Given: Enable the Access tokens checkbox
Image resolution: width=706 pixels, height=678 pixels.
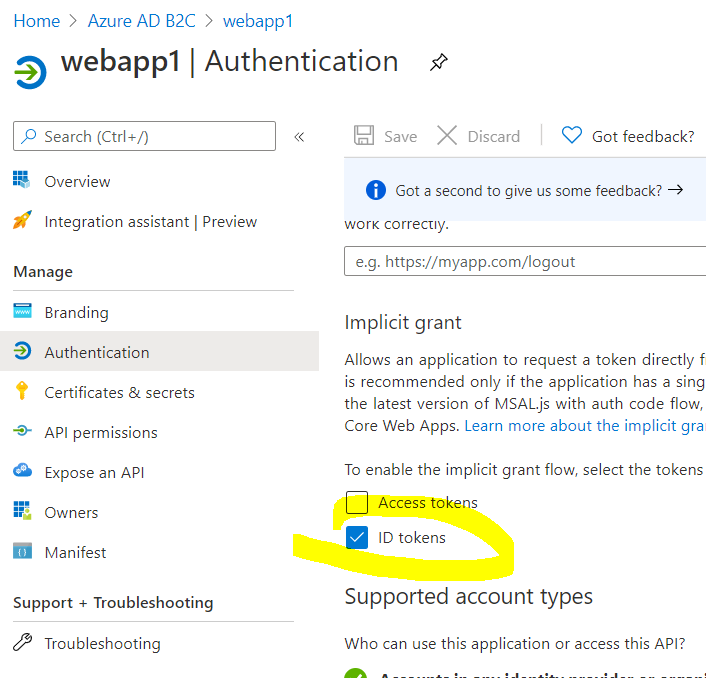Looking at the screenshot, I should 357,502.
